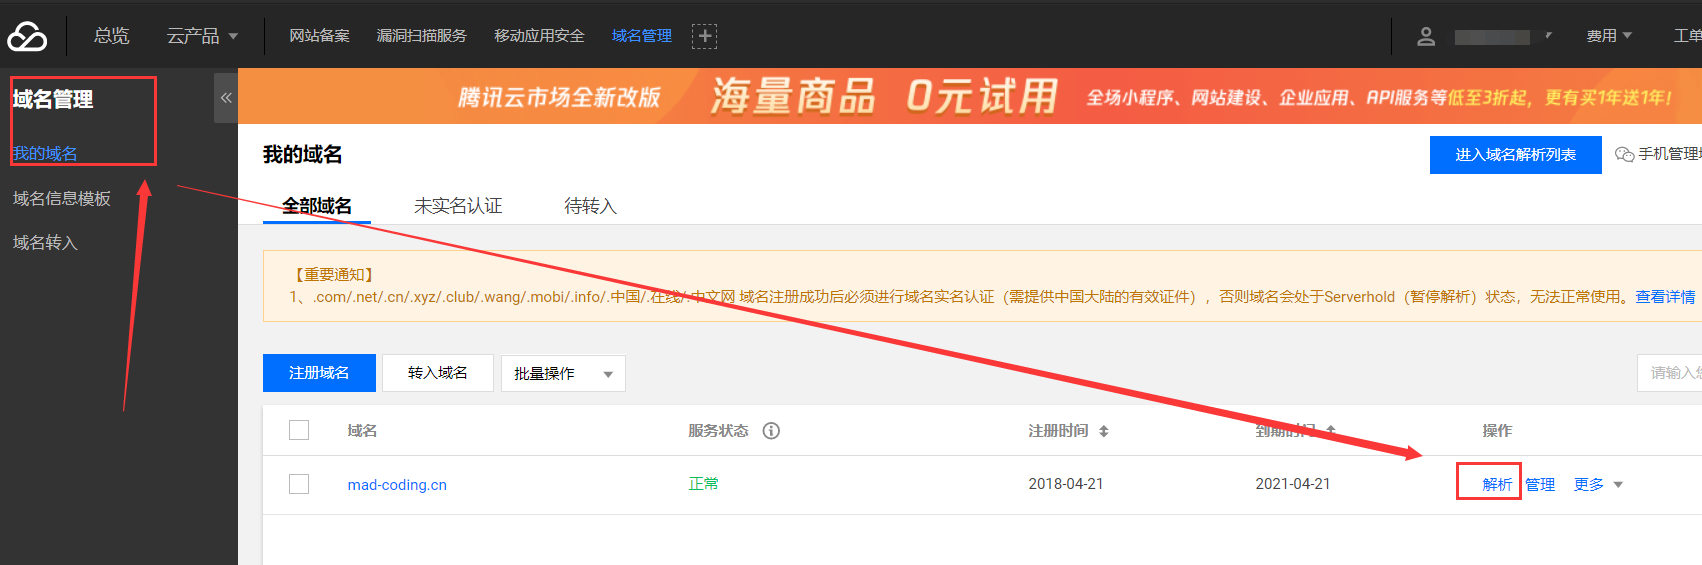Screen dimensions: 1702x565
Task: Expand the 云产品 dropdown menu
Action: click(202, 36)
